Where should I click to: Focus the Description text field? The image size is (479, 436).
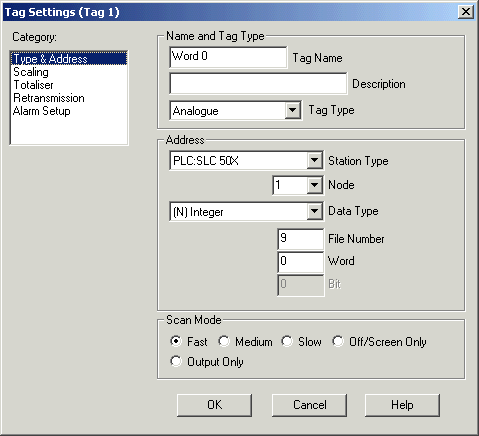[258, 83]
